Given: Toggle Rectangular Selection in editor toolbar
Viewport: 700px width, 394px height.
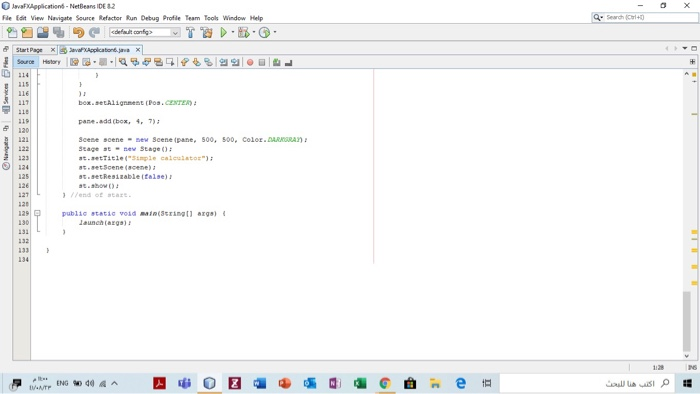Looking at the screenshot, I should coord(170,62).
